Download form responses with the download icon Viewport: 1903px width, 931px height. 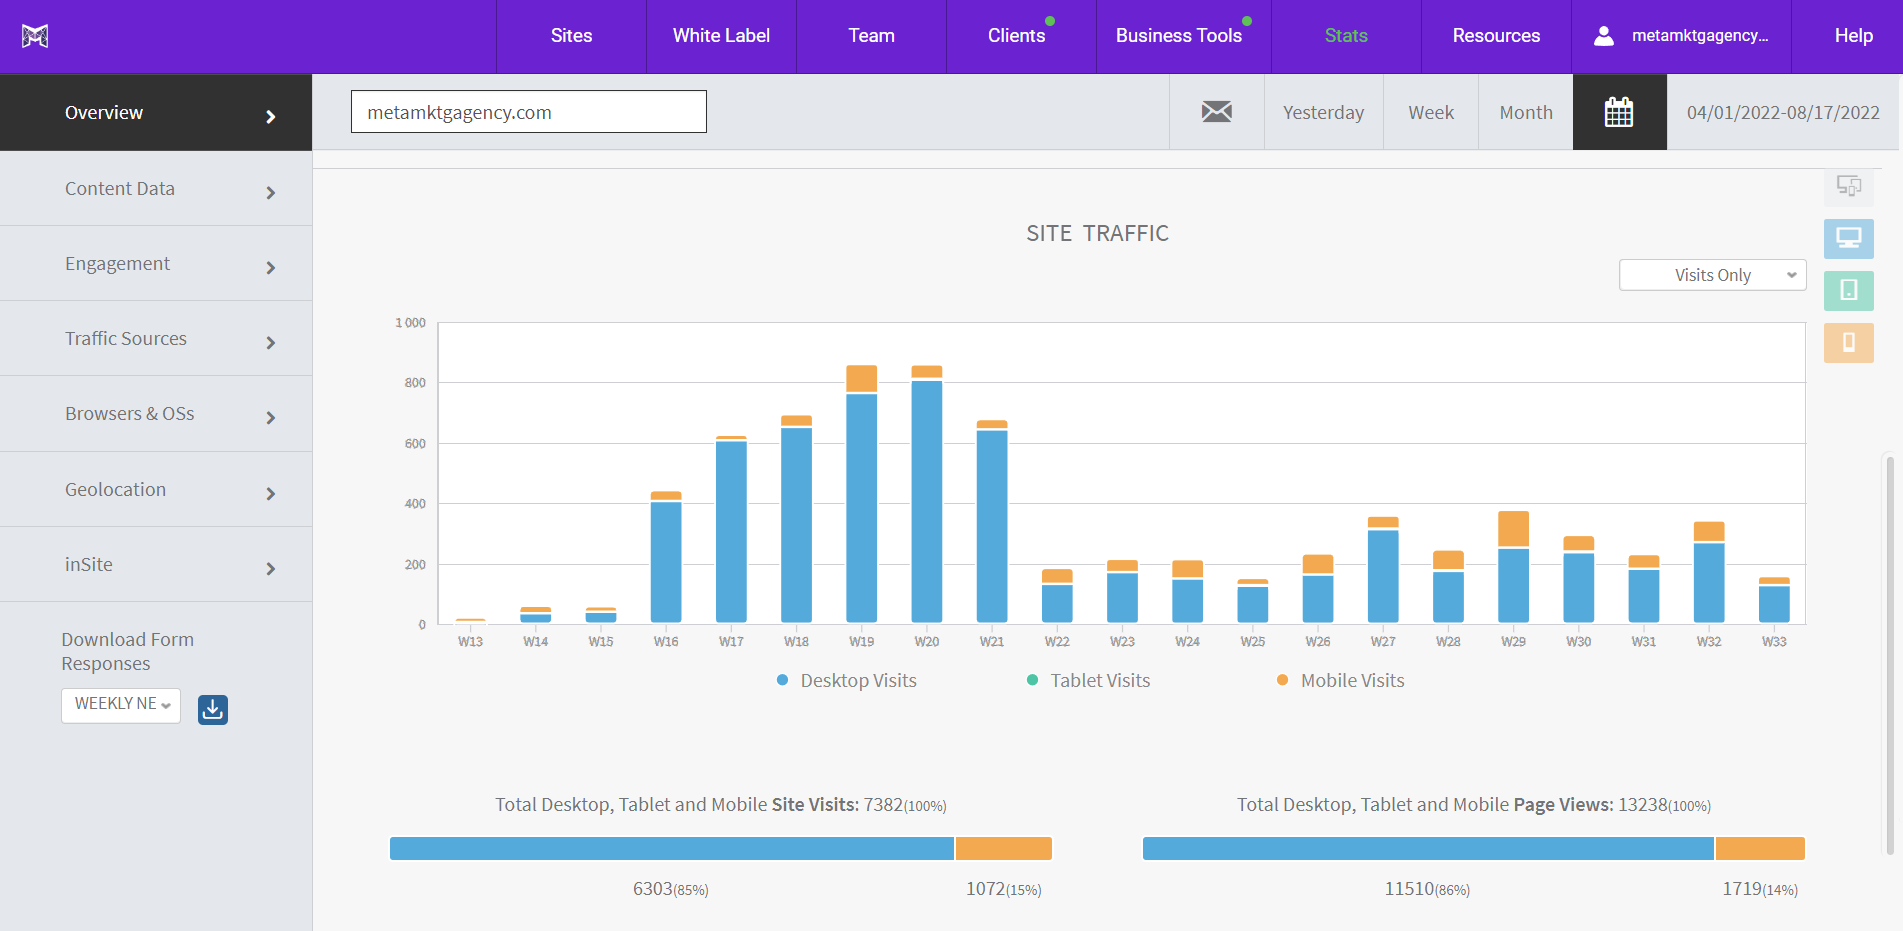212,709
